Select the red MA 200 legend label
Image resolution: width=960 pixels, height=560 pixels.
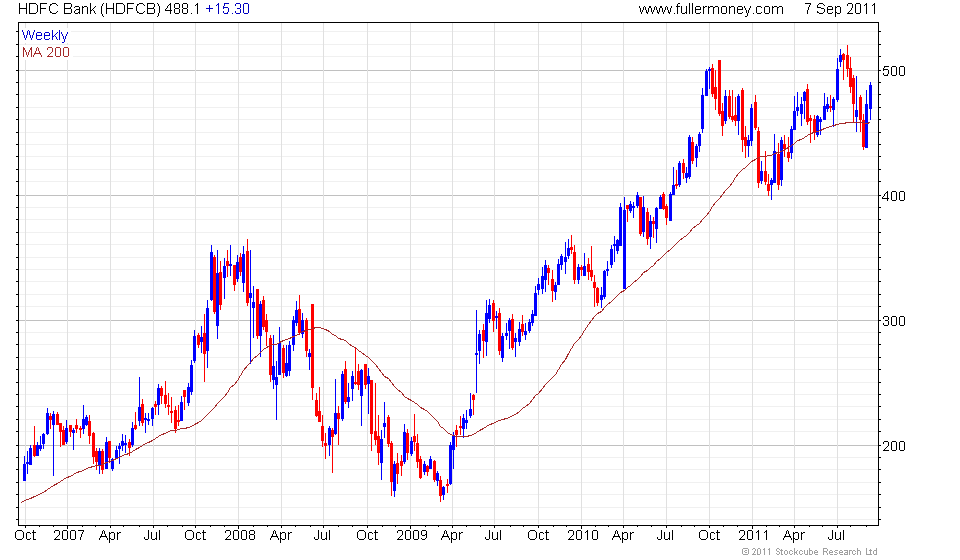tap(46, 53)
